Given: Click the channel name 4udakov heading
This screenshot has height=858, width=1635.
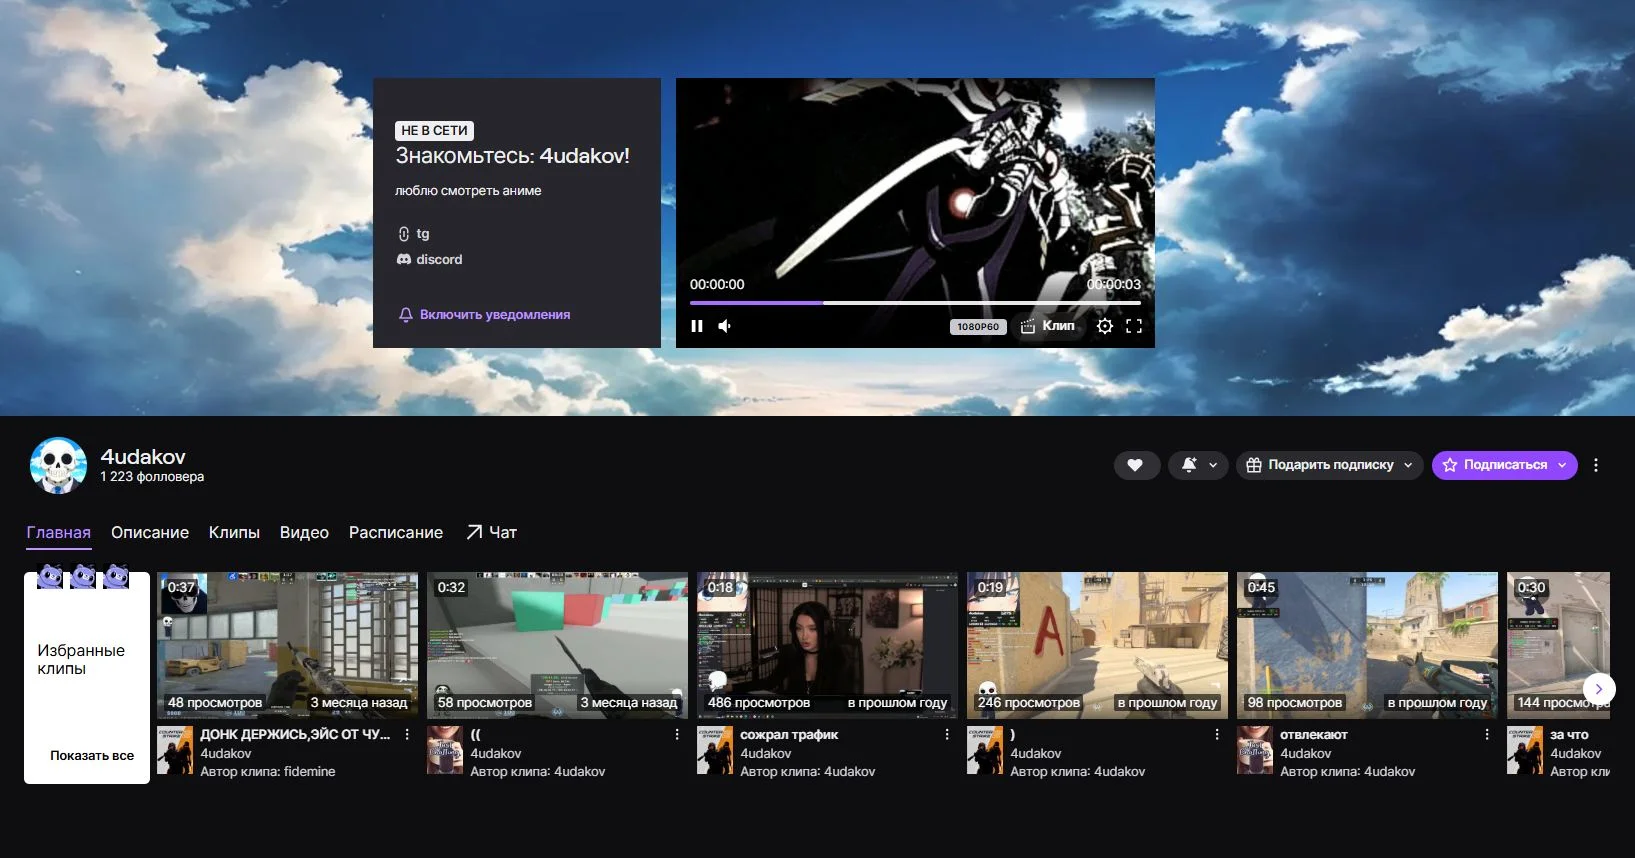Looking at the screenshot, I should (143, 457).
